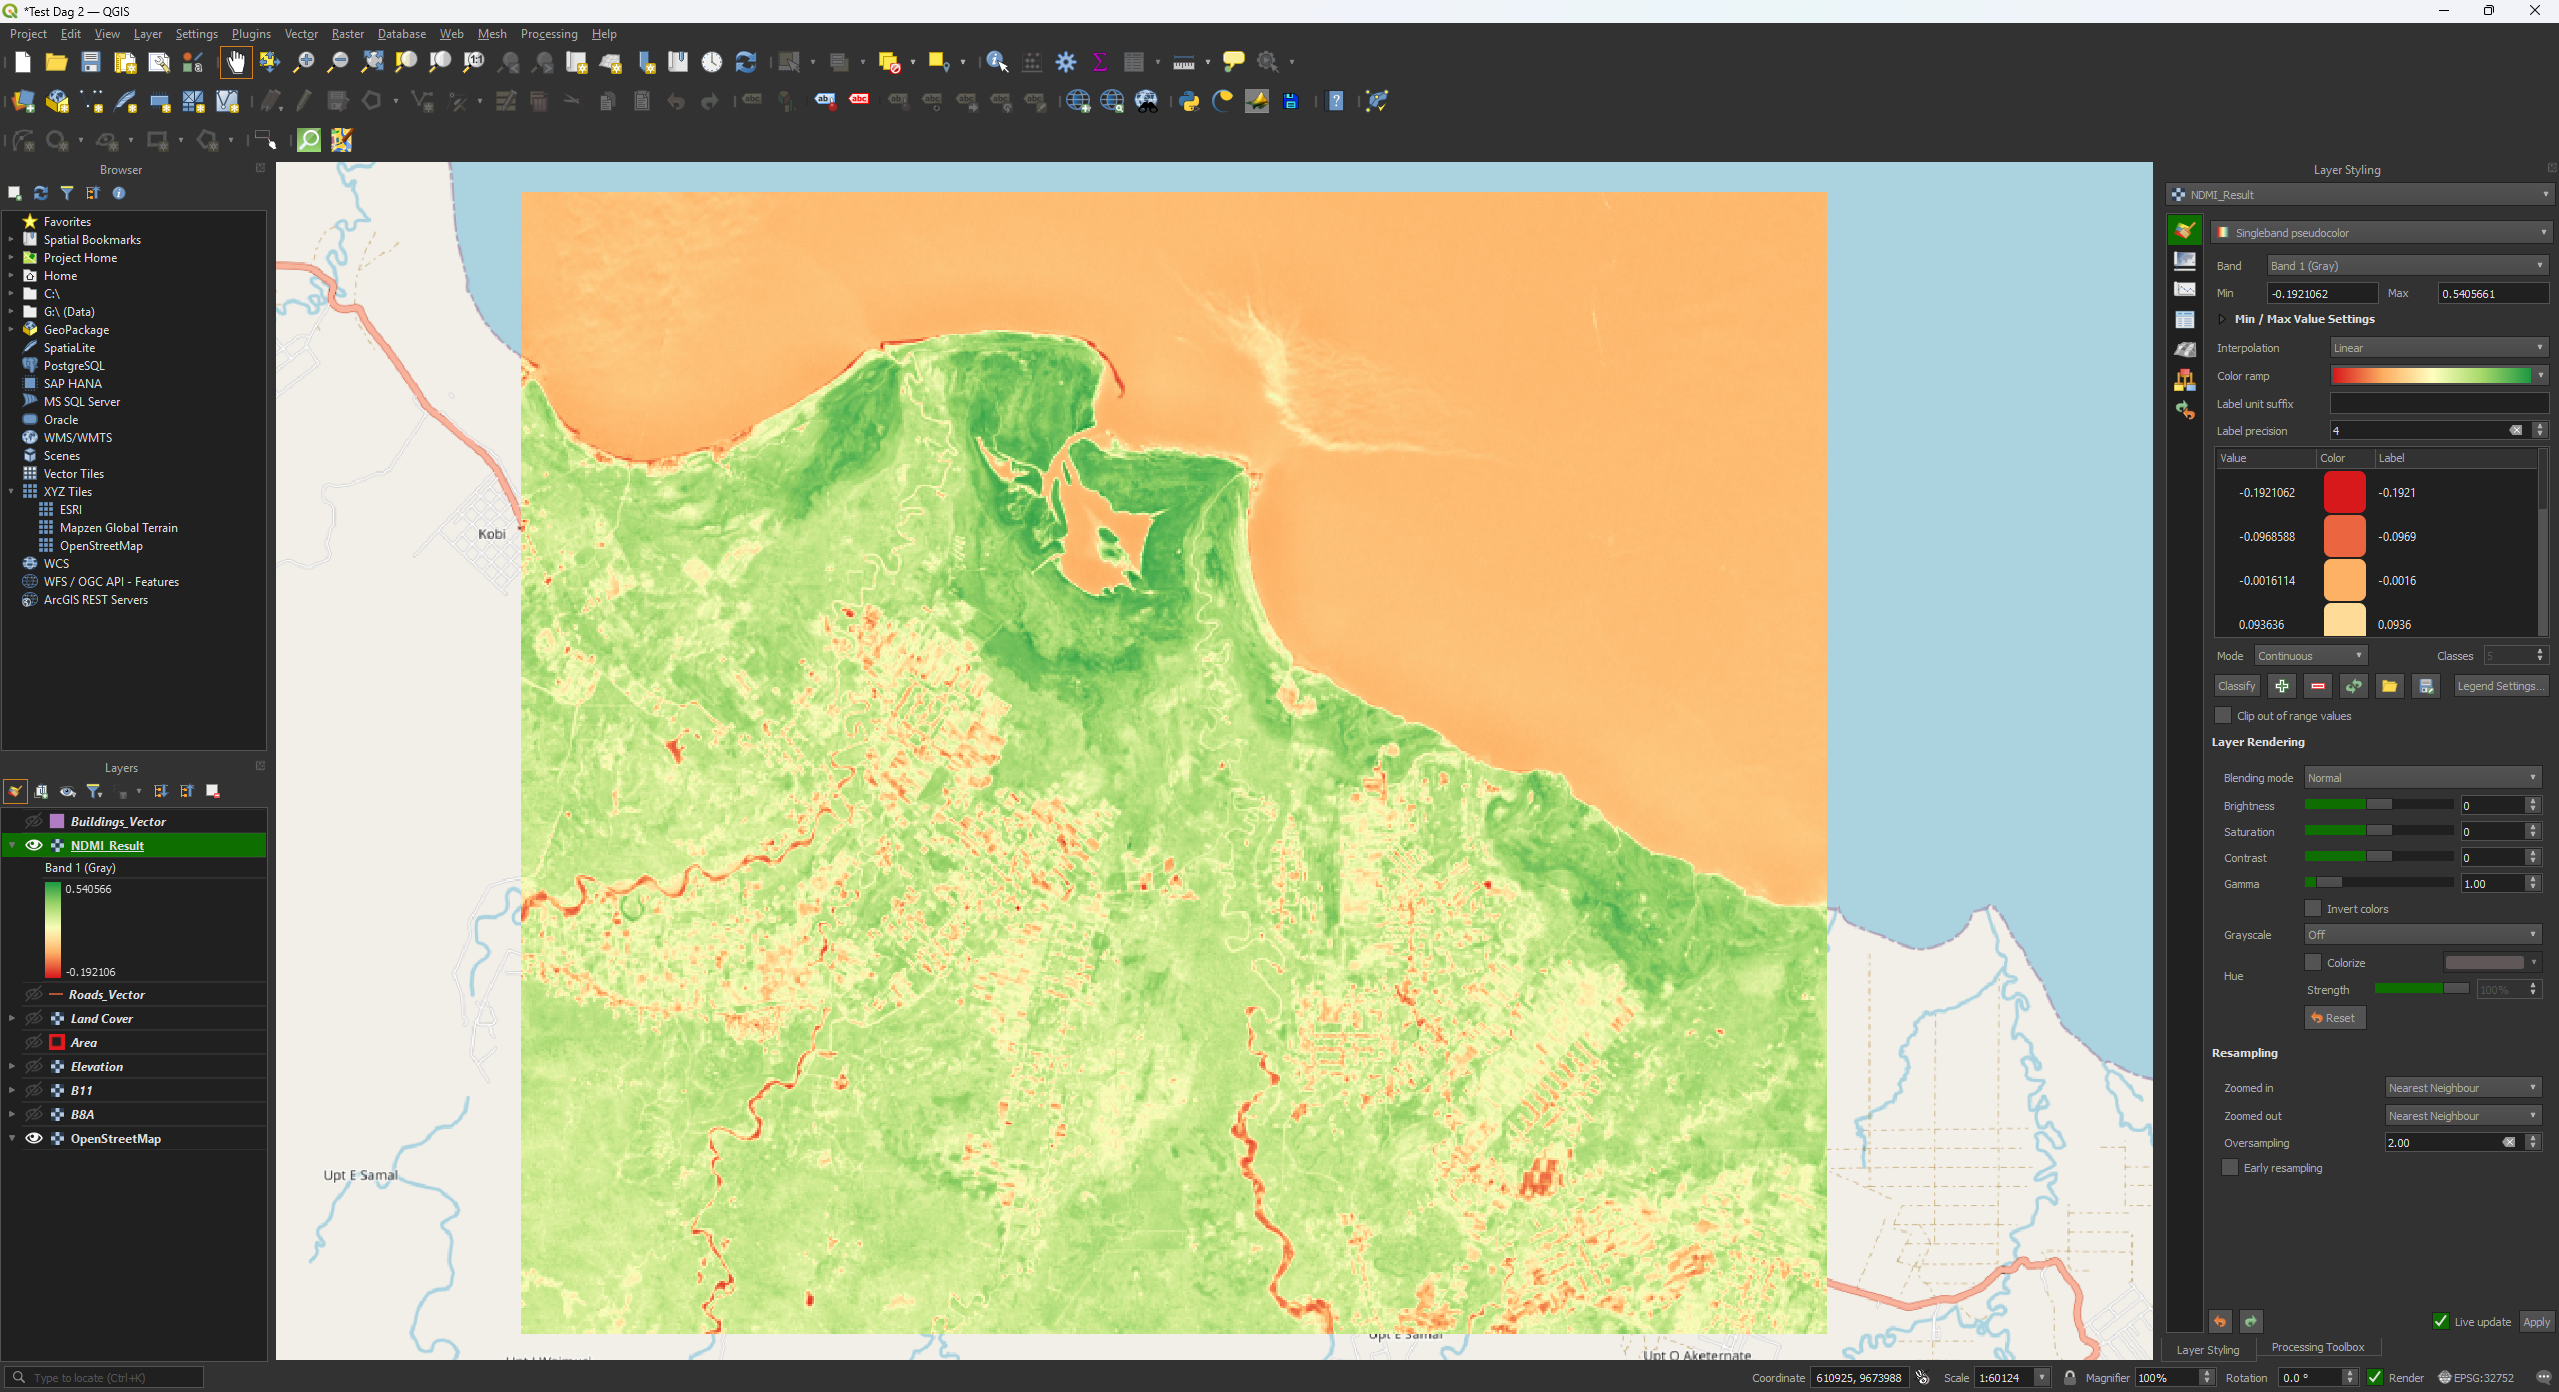The width and height of the screenshot is (2559, 1392).
Task: Select the Pan Map hand tool
Action: (236, 62)
